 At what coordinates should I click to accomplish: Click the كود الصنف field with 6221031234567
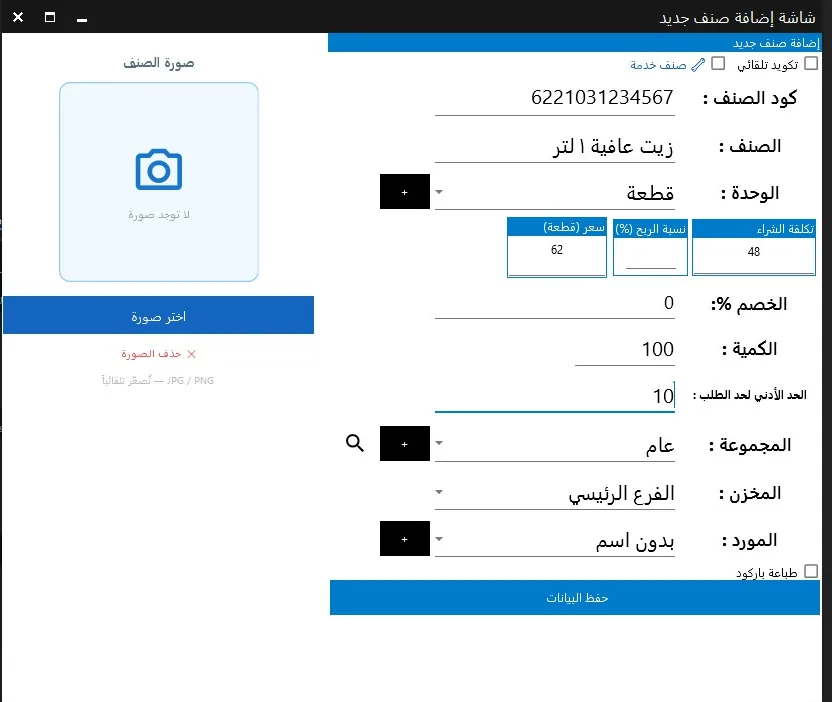(x=554, y=98)
